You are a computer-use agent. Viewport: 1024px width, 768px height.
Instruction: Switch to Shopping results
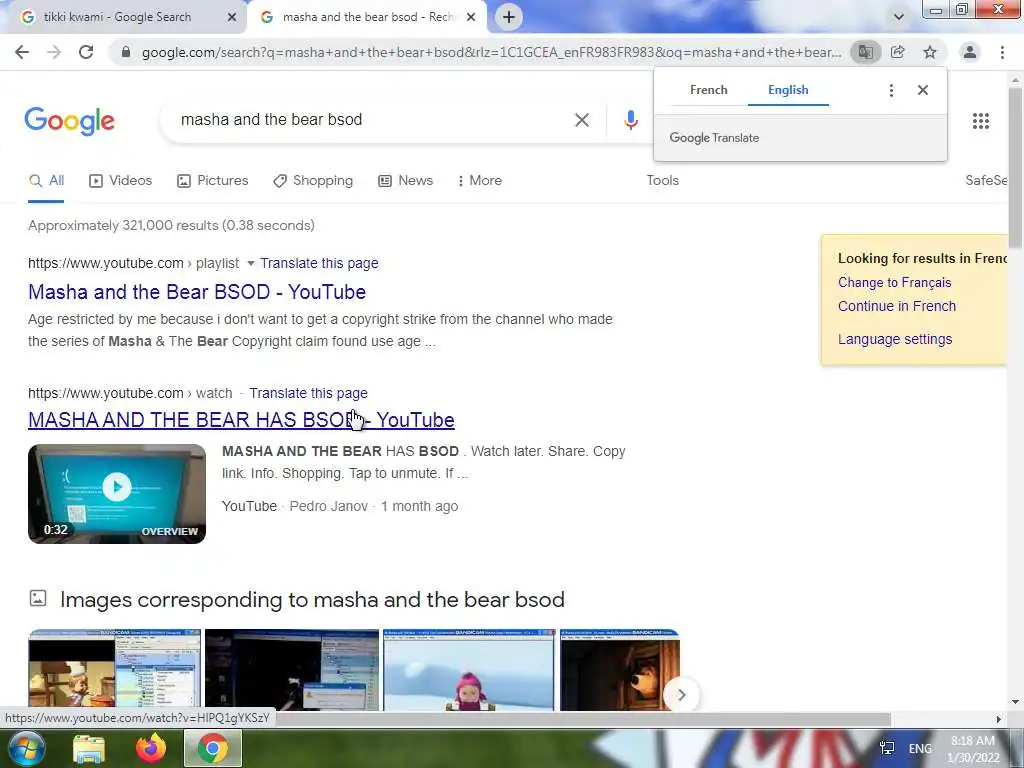point(313,181)
